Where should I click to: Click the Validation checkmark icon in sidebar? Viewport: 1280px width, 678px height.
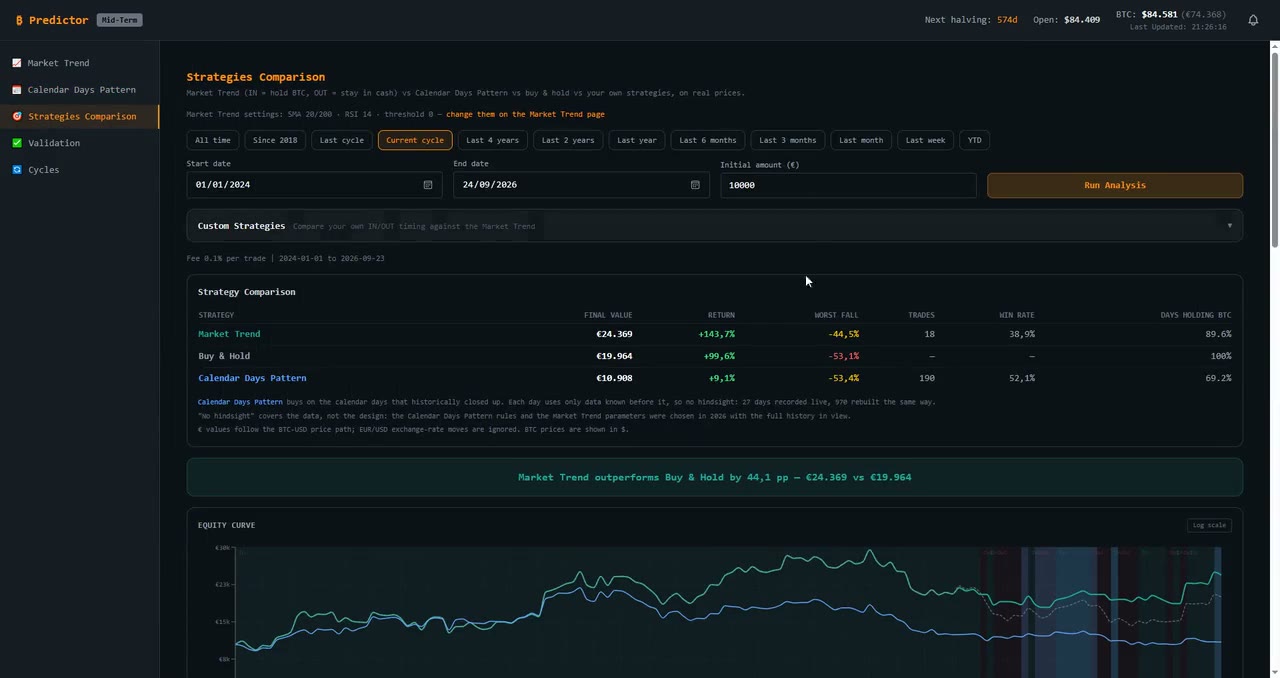tap(17, 143)
